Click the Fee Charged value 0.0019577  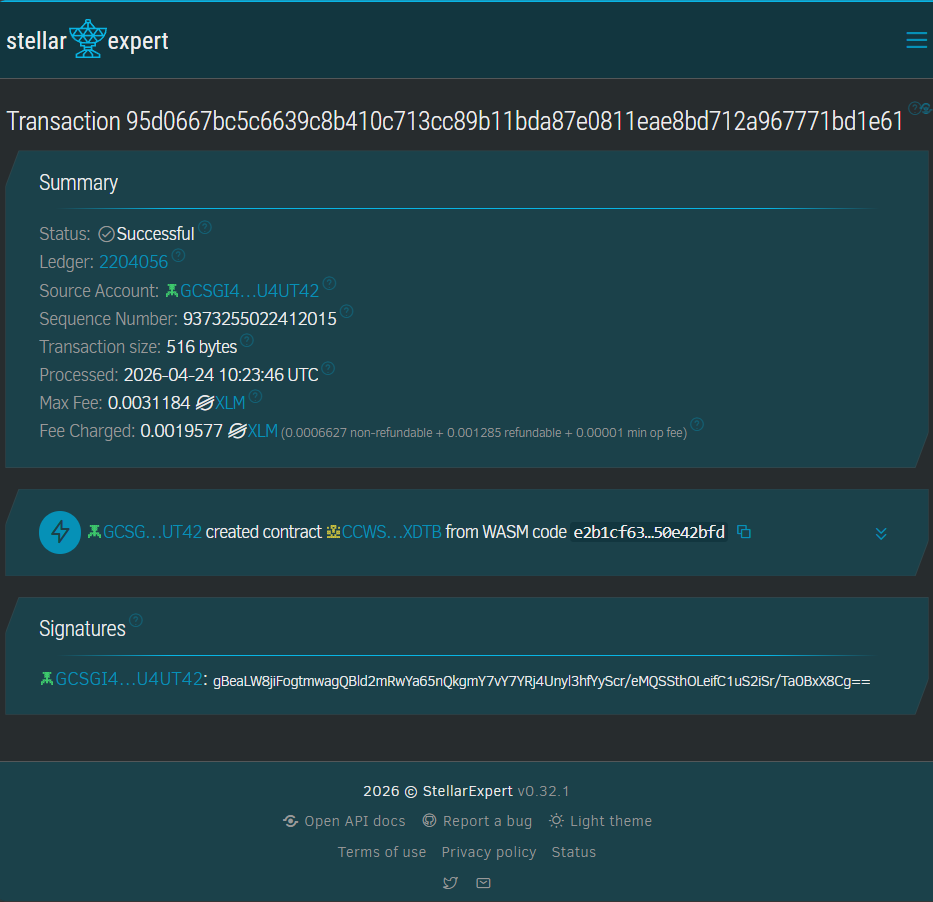[x=181, y=431]
